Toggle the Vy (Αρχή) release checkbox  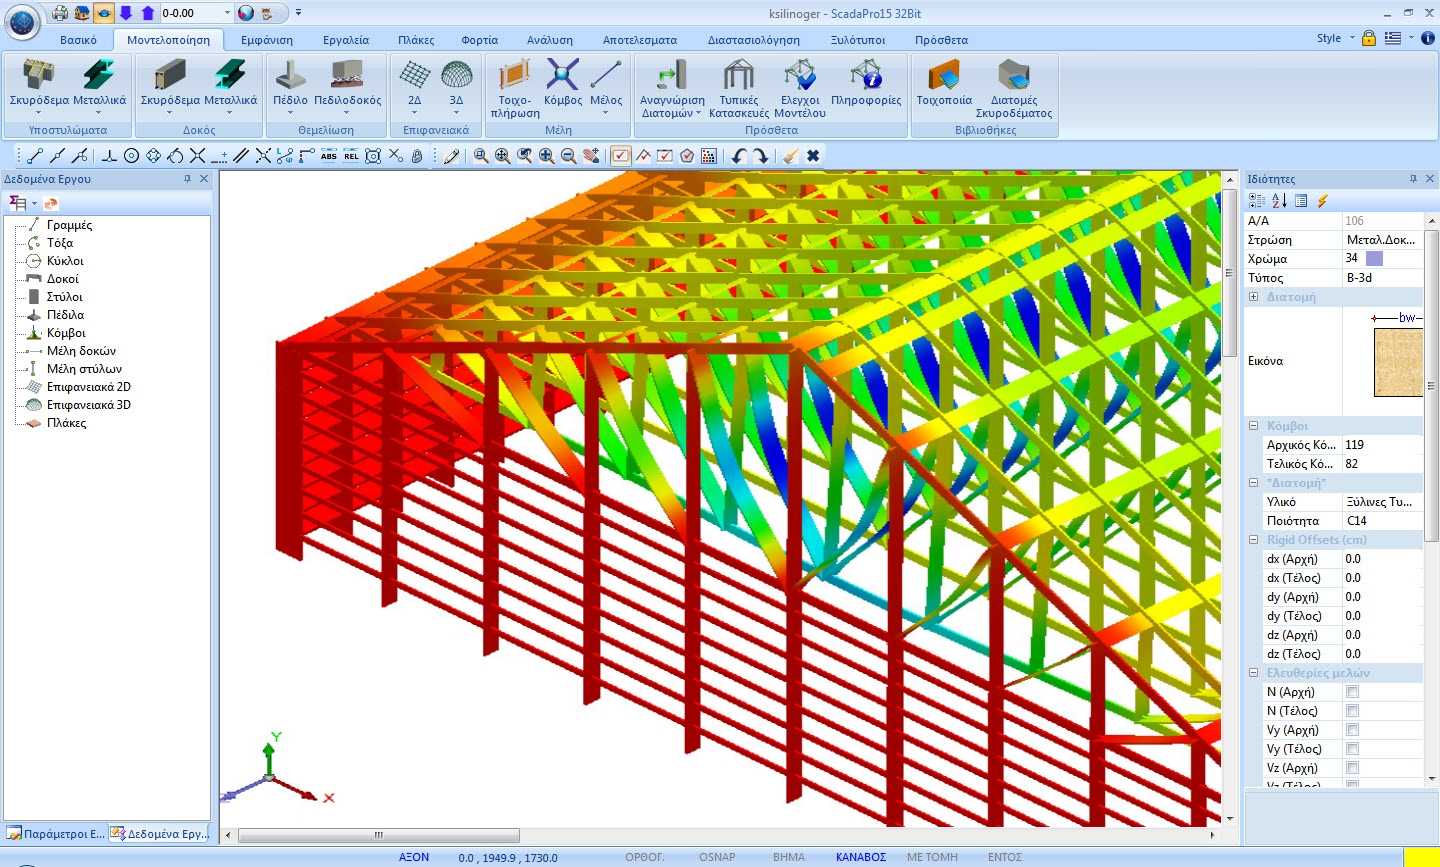point(1353,730)
